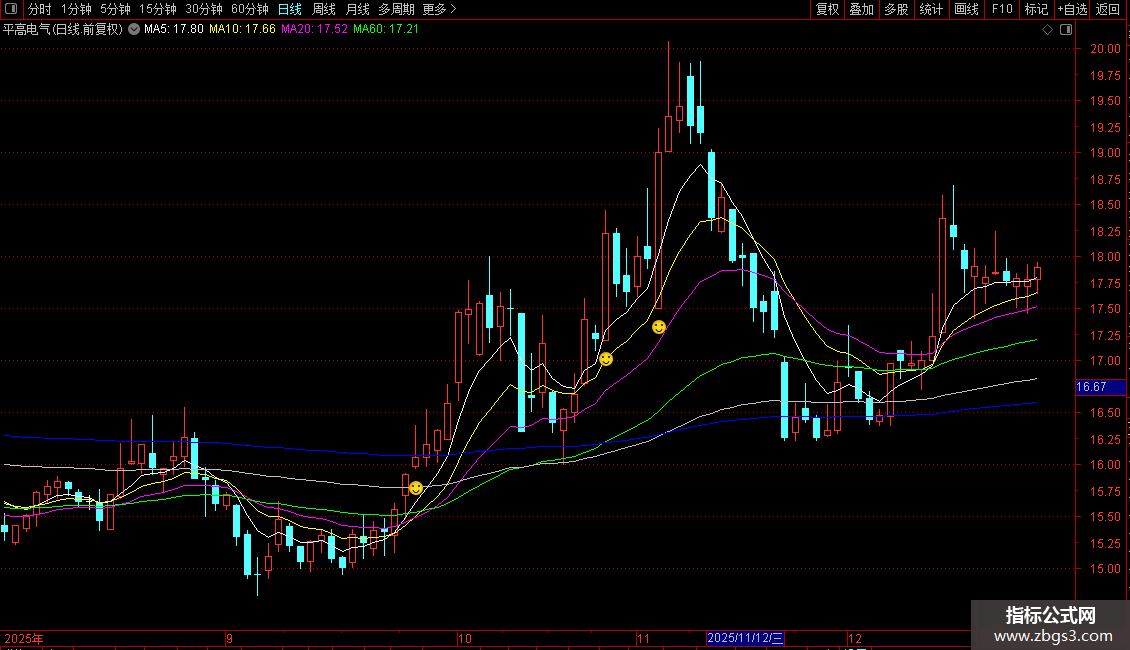This screenshot has height=650, width=1130.
Task: Switch to 月线 monthly chart
Action: click(x=357, y=9)
